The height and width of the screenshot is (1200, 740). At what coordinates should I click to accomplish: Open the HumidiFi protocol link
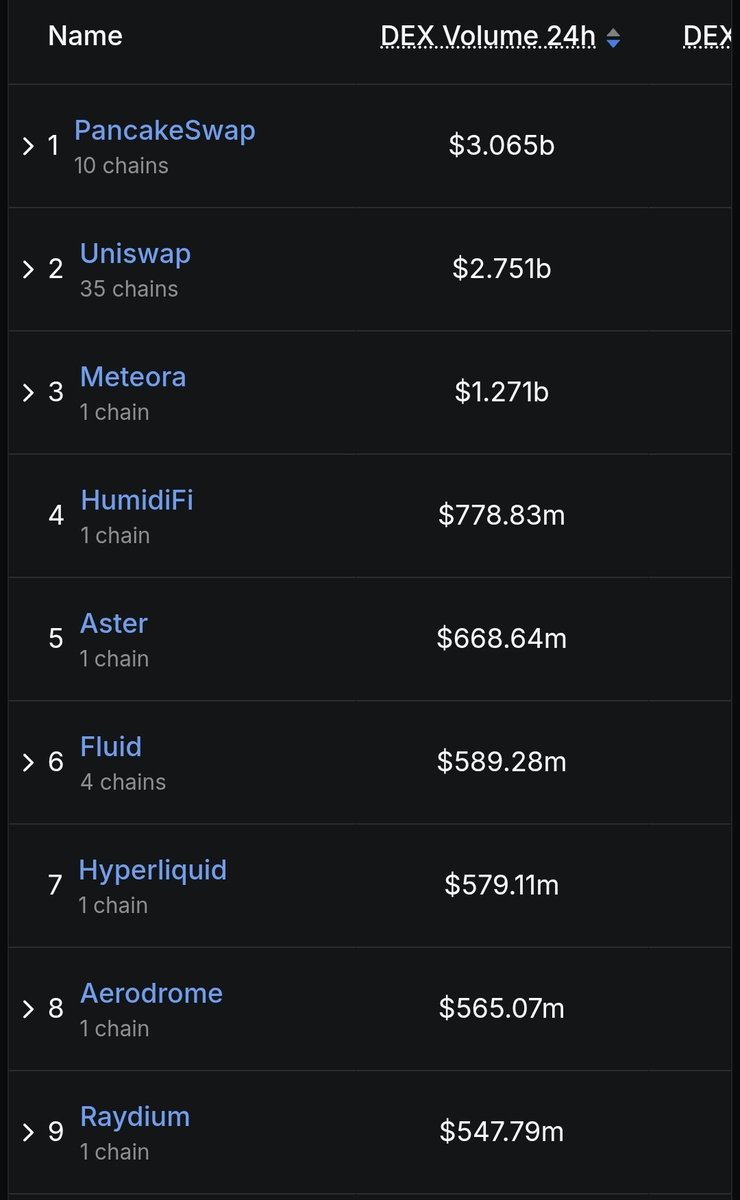[137, 500]
